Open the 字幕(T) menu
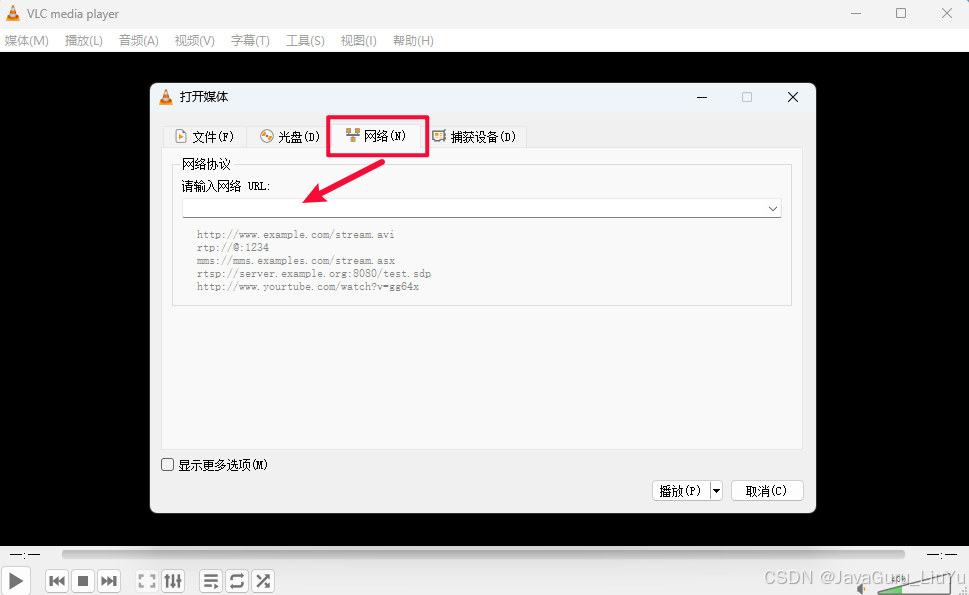 [250, 41]
